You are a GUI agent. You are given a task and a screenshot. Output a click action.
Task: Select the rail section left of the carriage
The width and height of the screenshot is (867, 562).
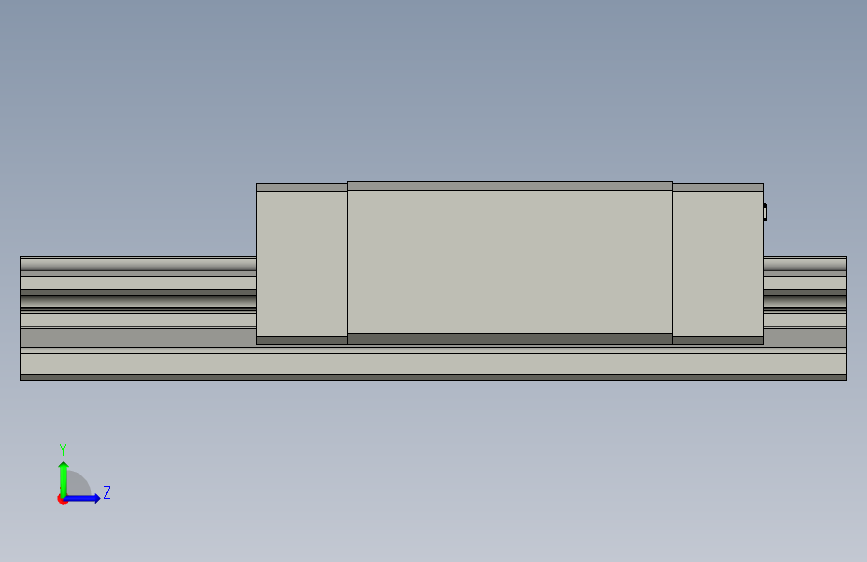click(x=138, y=301)
